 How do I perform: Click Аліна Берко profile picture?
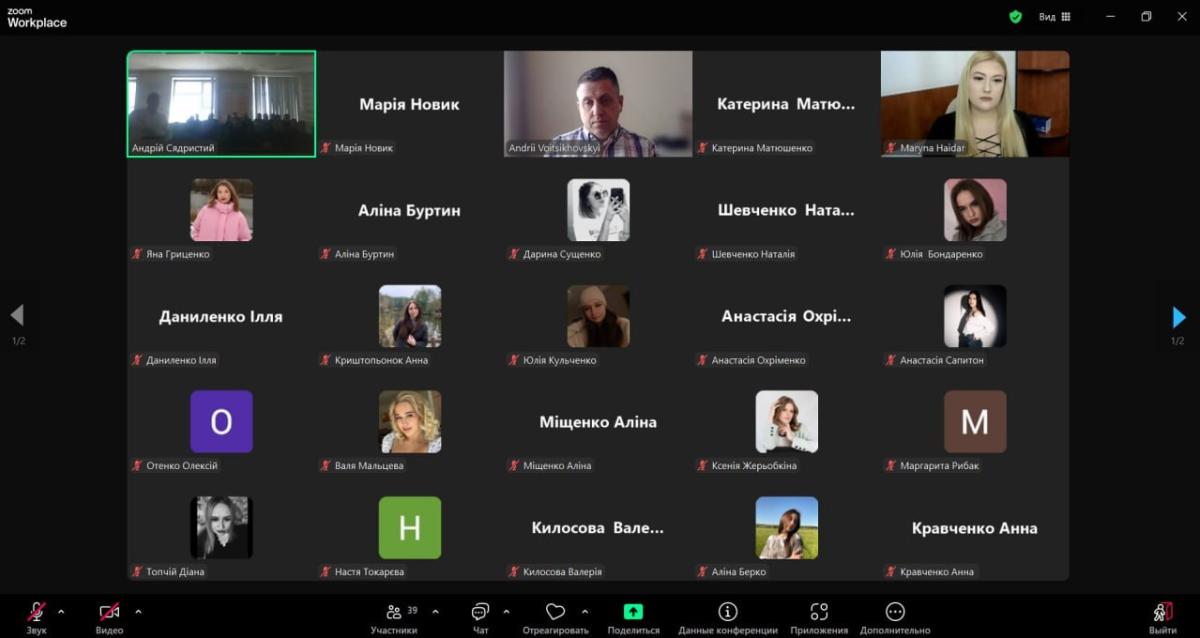coord(787,528)
